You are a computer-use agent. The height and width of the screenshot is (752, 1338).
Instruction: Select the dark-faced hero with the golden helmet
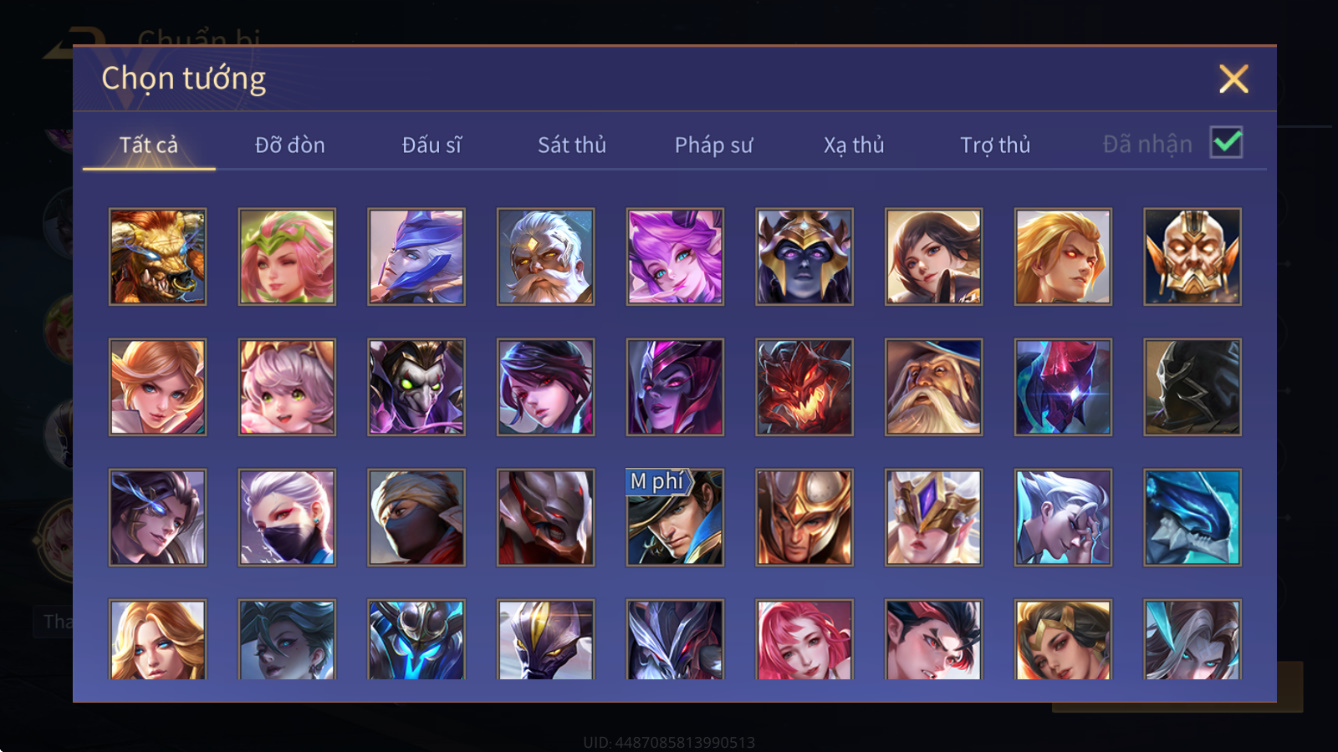805,257
